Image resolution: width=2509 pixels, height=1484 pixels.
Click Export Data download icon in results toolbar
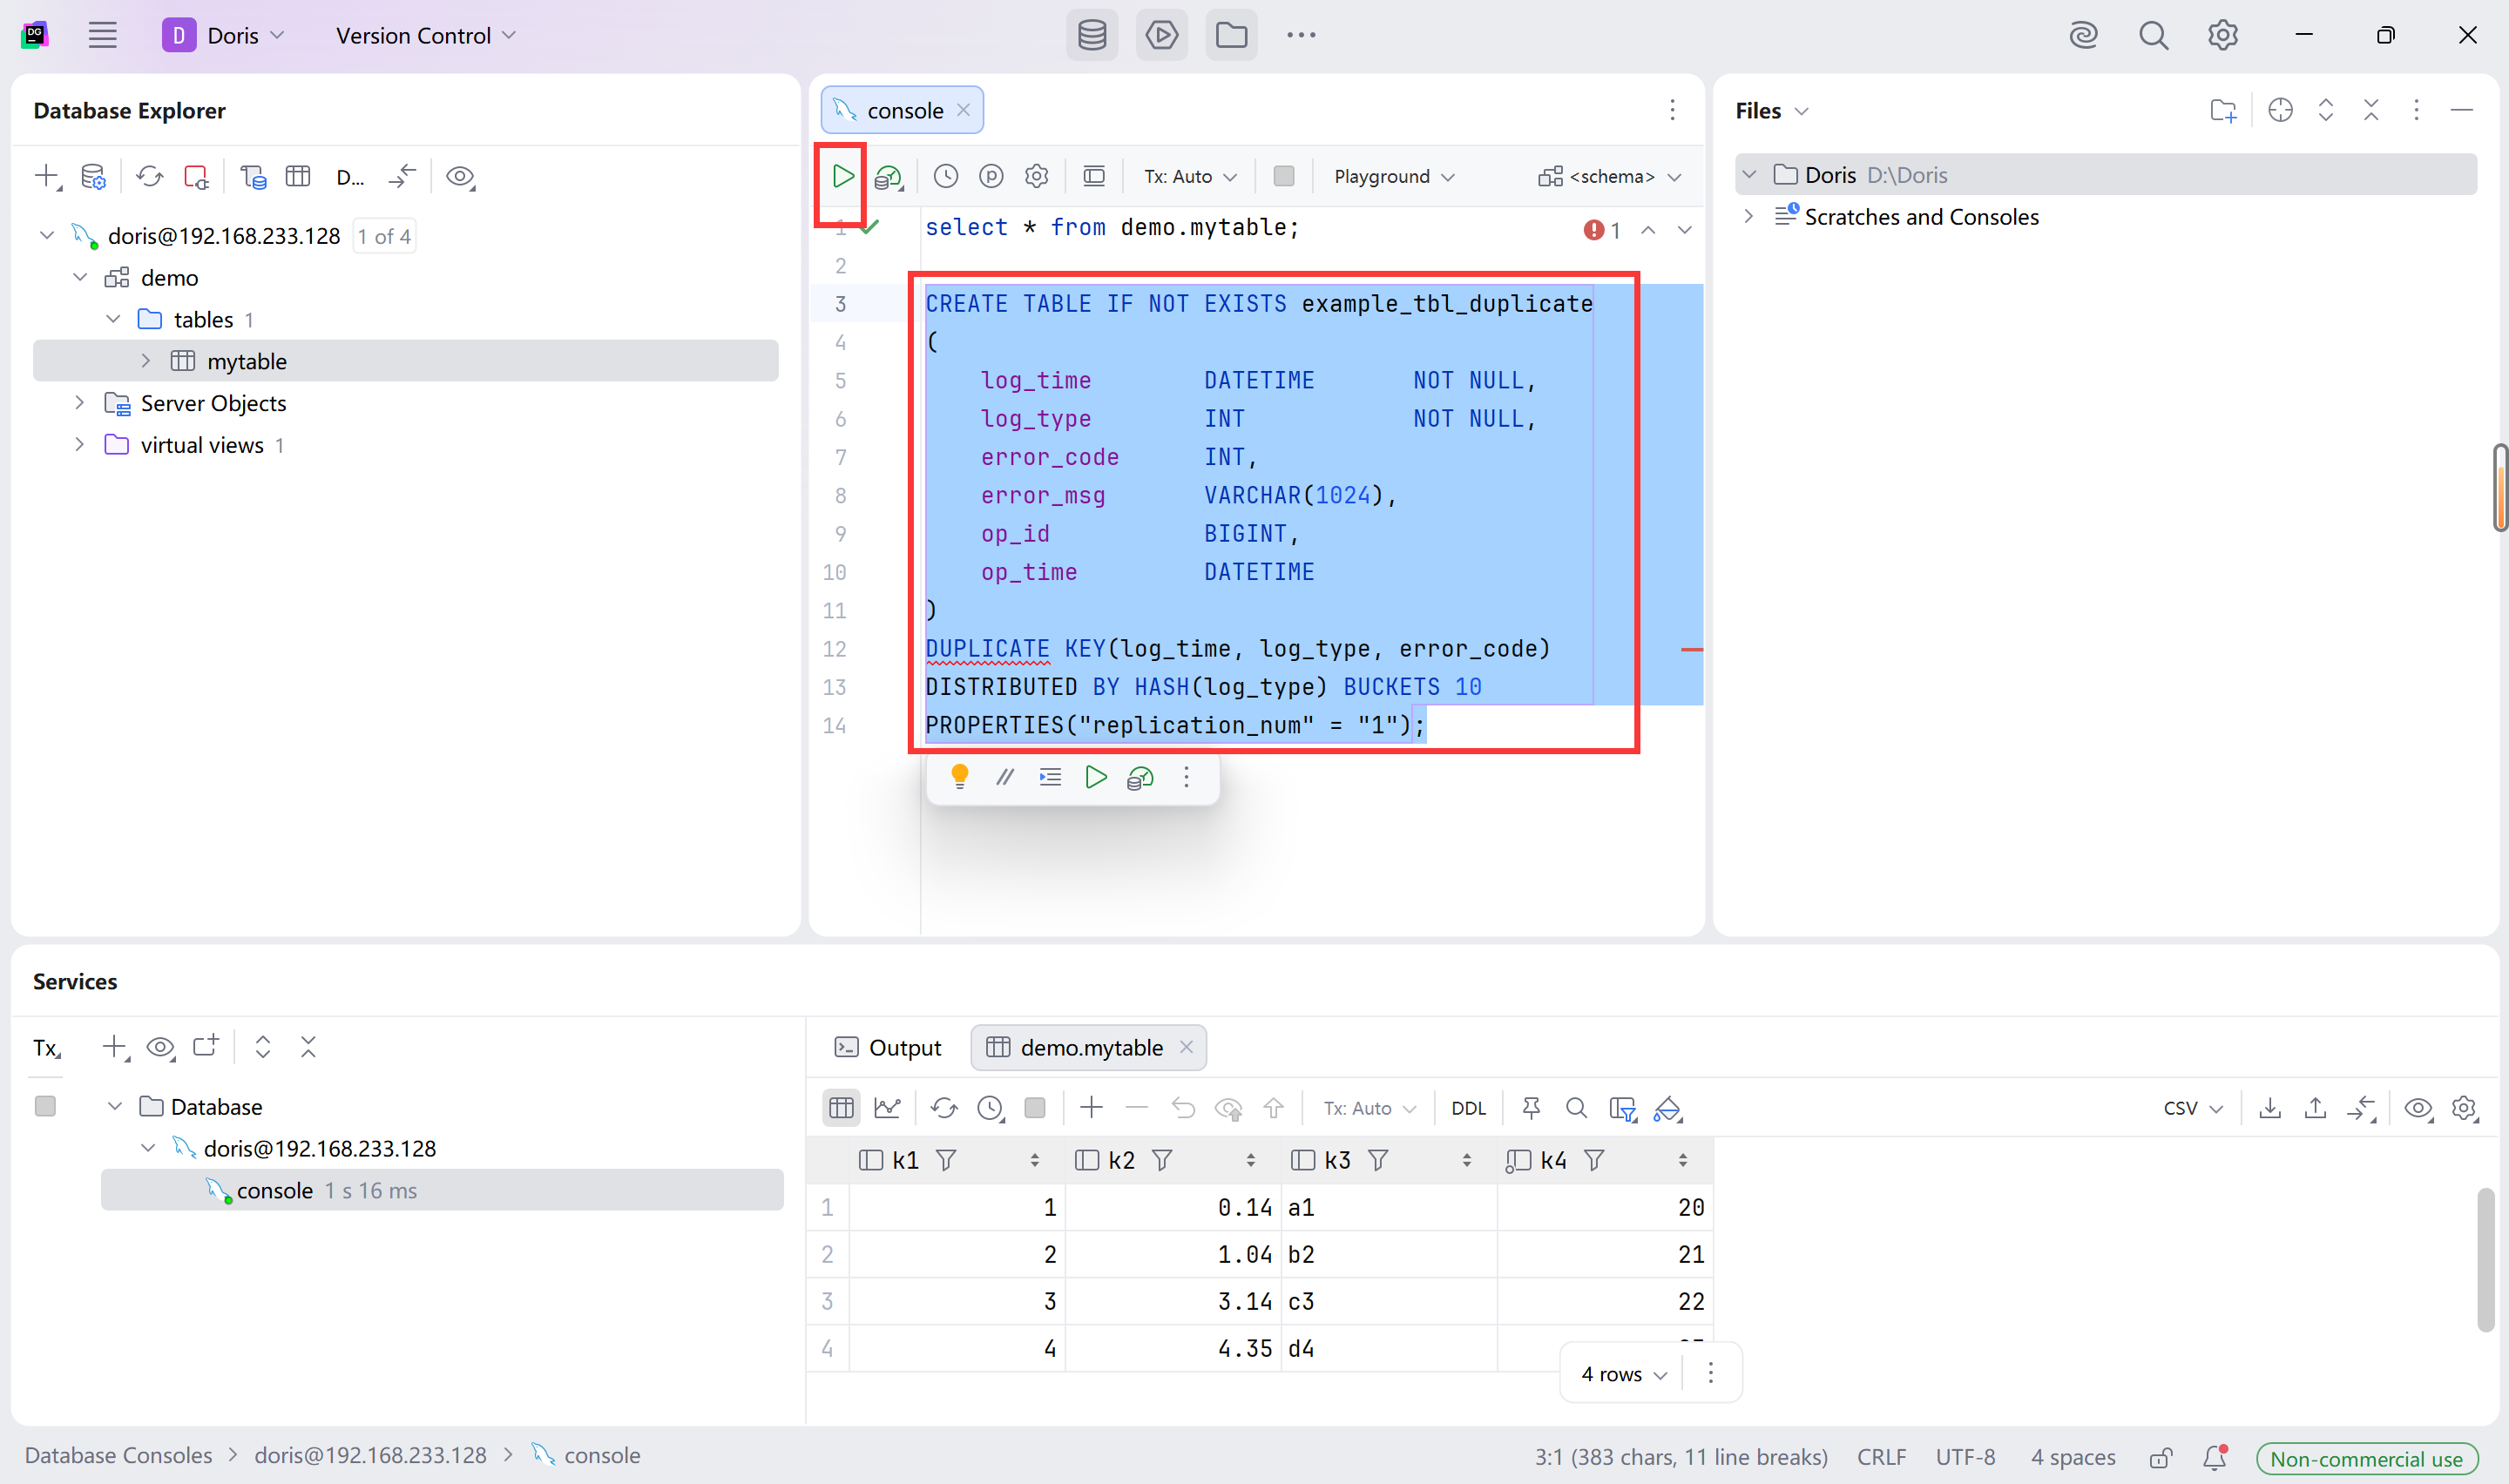2269,1107
